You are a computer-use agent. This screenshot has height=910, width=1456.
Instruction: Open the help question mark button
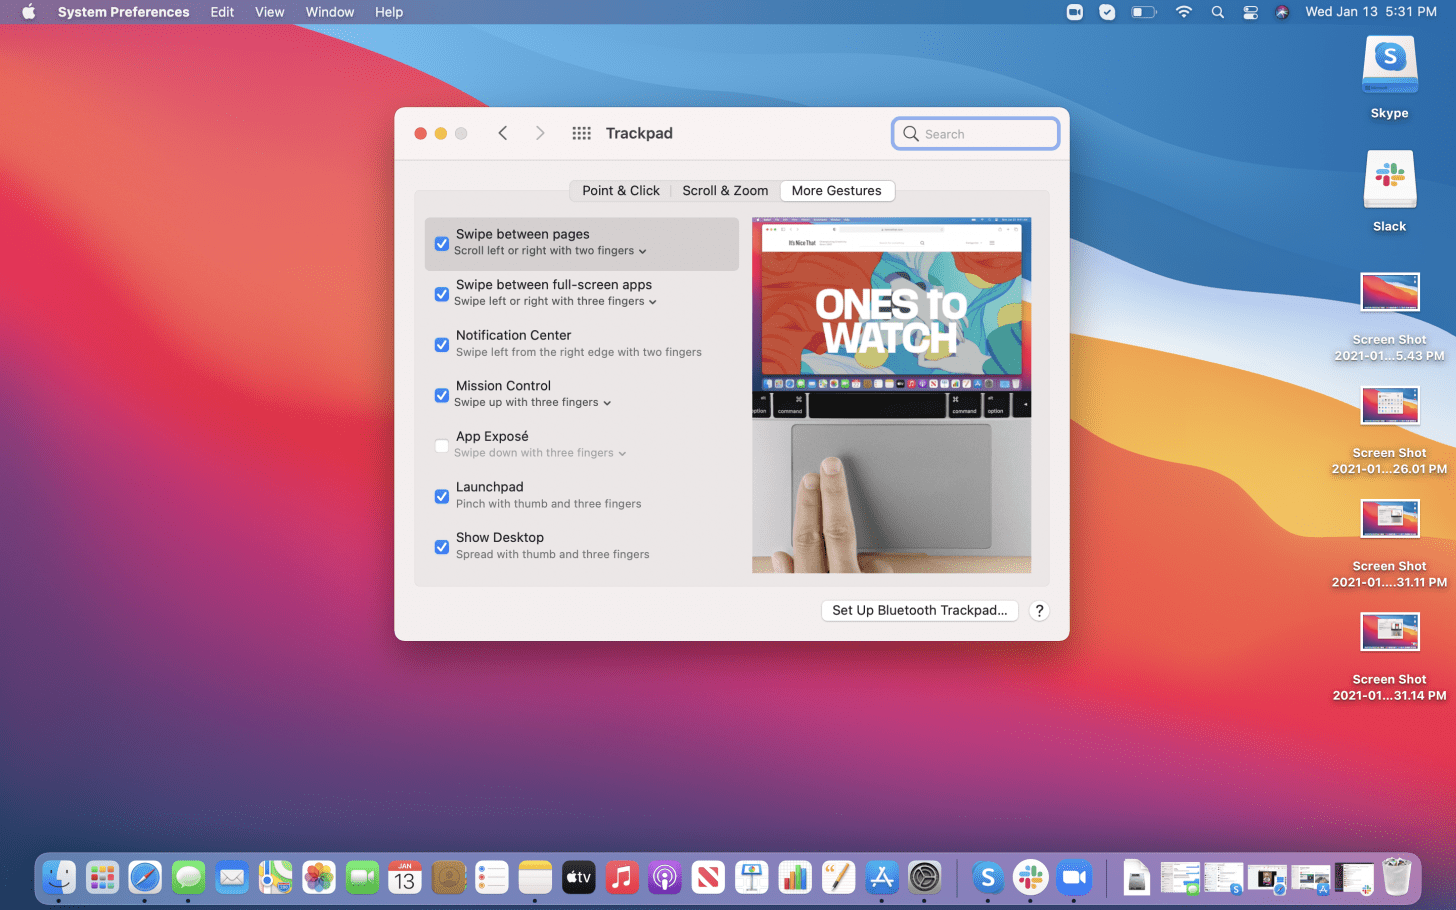tap(1039, 611)
